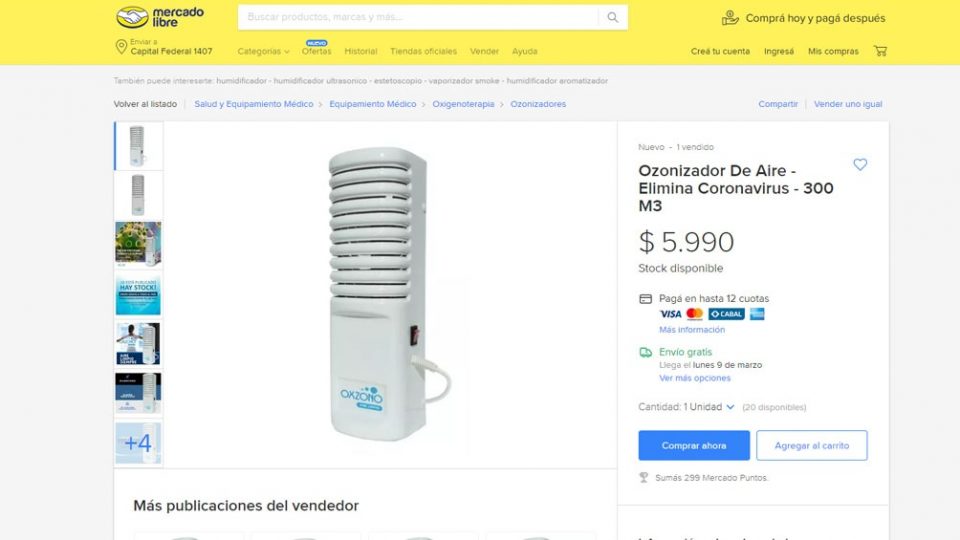
Task: Click the Compra hoy y pagá después icon
Action: pyautogui.click(x=730, y=18)
